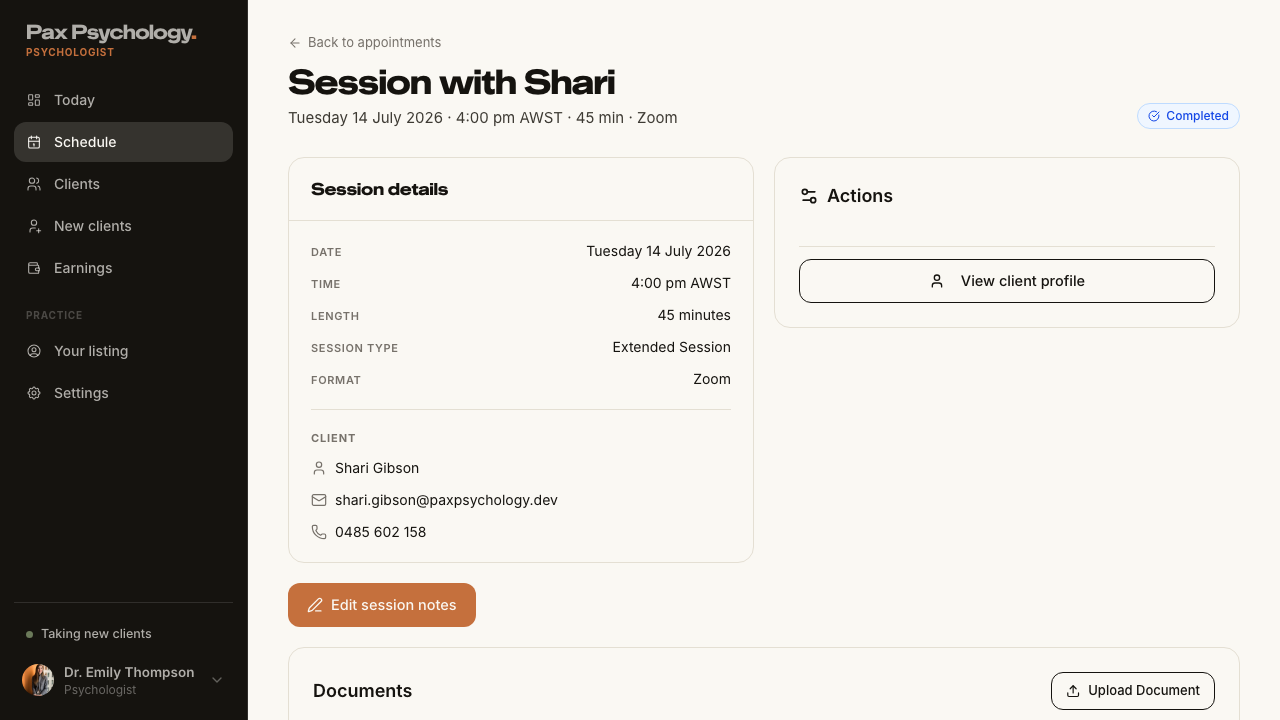The image size is (1280, 720).
Task: Click the Today grid icon in sidebar
Action: pos(34,100)
